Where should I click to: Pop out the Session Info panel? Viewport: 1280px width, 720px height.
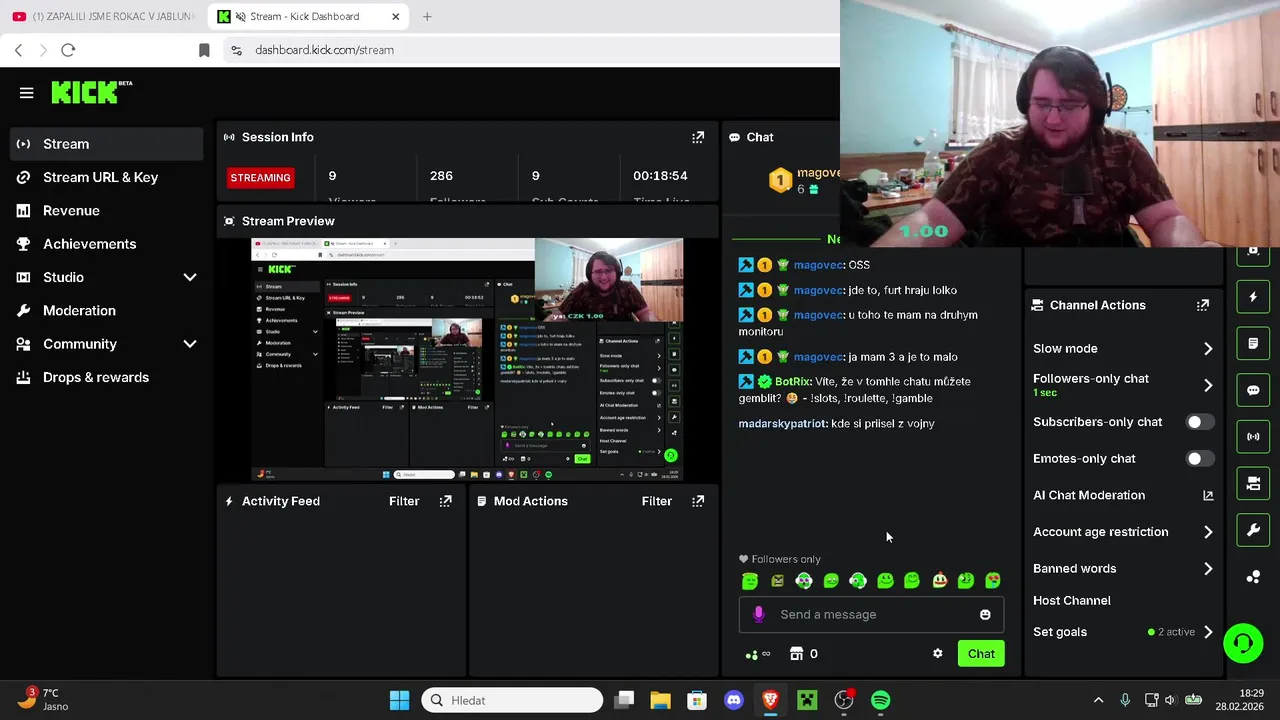click(x=698, y=137)
